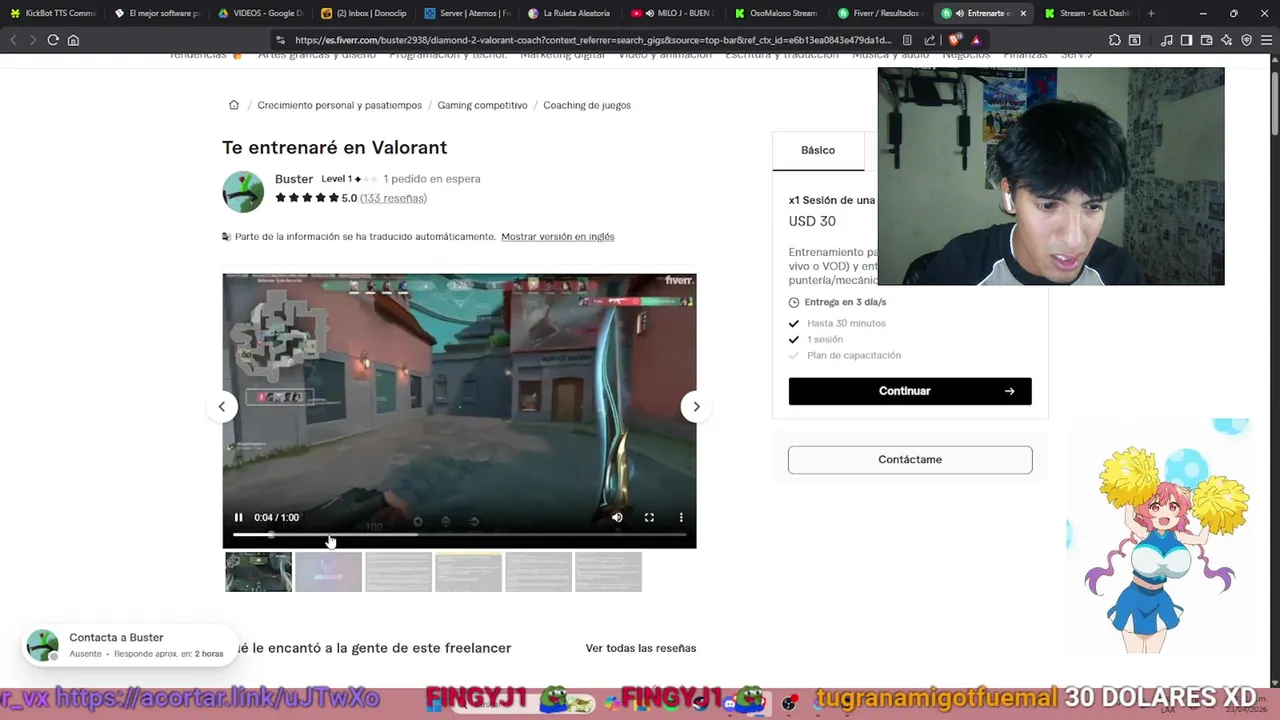This screenshot has width=1280, height=720.
Task: Open Brave Shields lion icon
Action: tap(954, 40)
